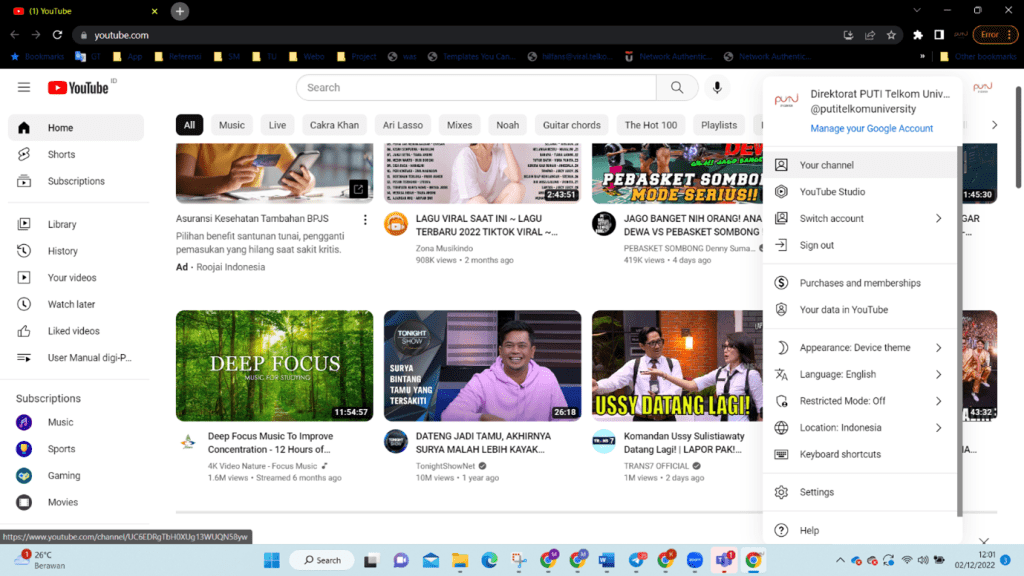Click the YouTube logo

[x=78, y=88]
